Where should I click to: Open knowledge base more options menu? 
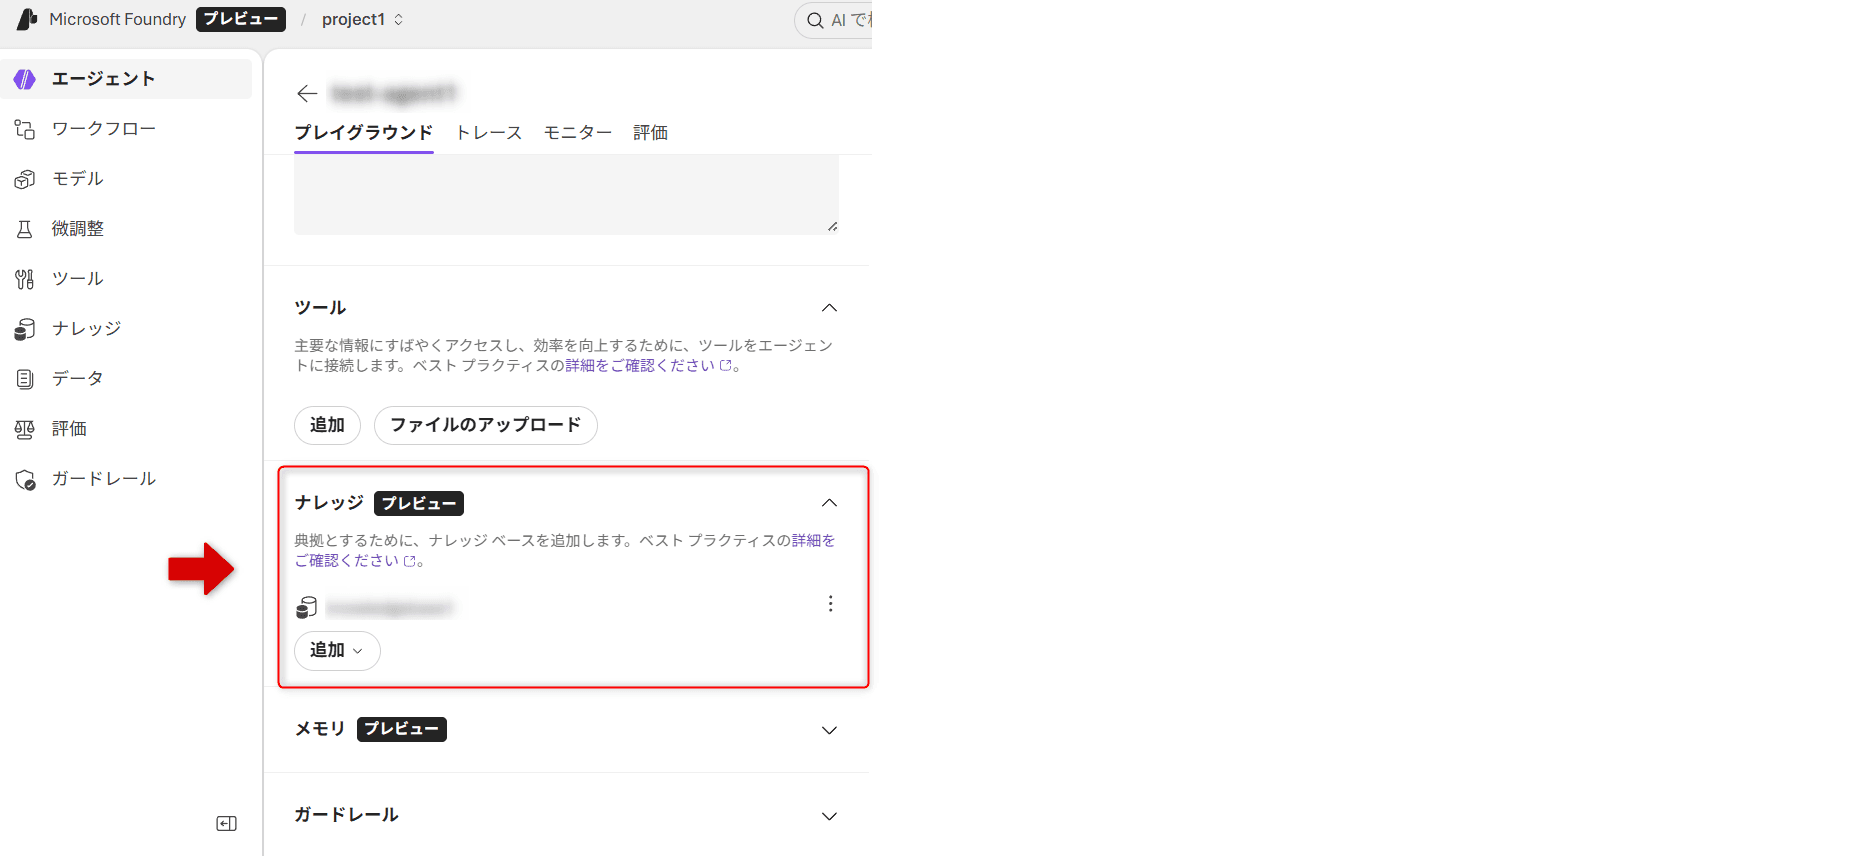tap(830, 604)
